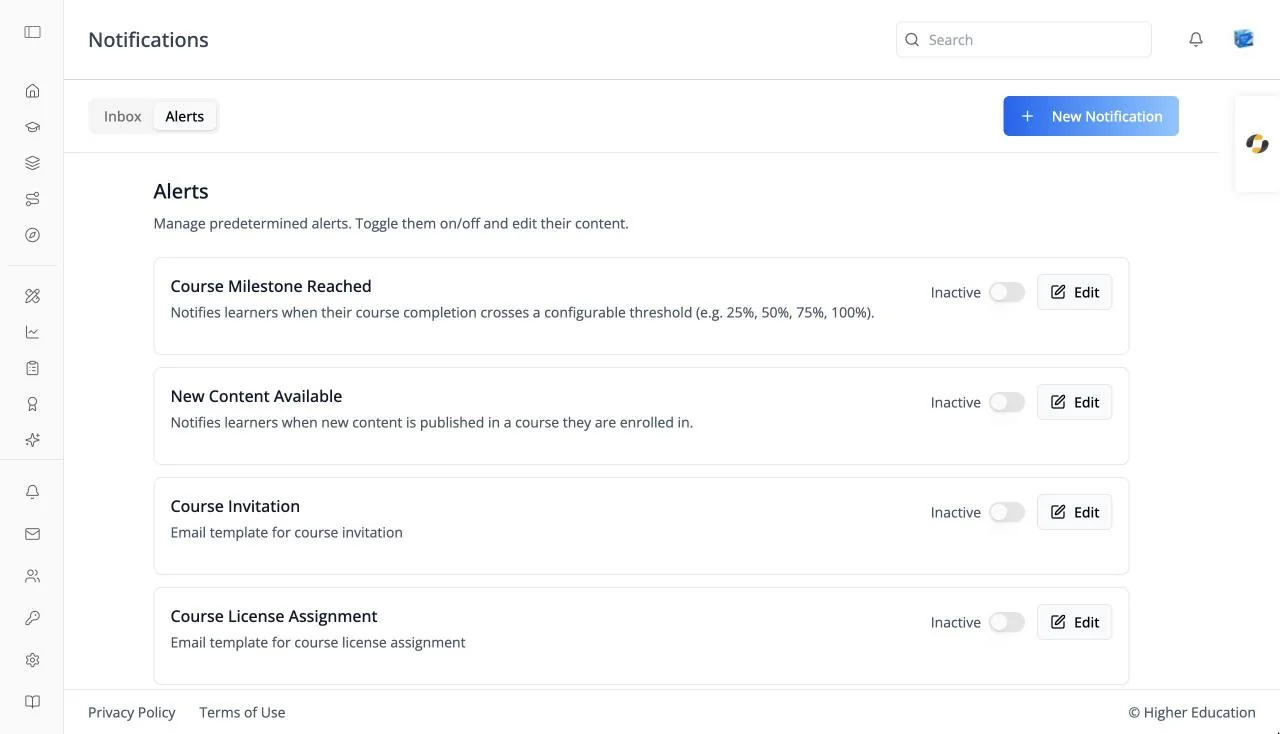The image size is (1280, 734).
Task: Toggle the sidebar panel icon
Action: tap(32, 32)
